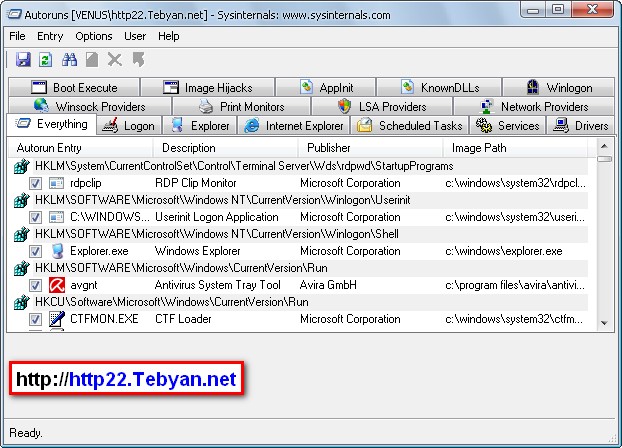622x448 pixels.
Task: Switch to the AppInit tab
Action: coord(326,87)
